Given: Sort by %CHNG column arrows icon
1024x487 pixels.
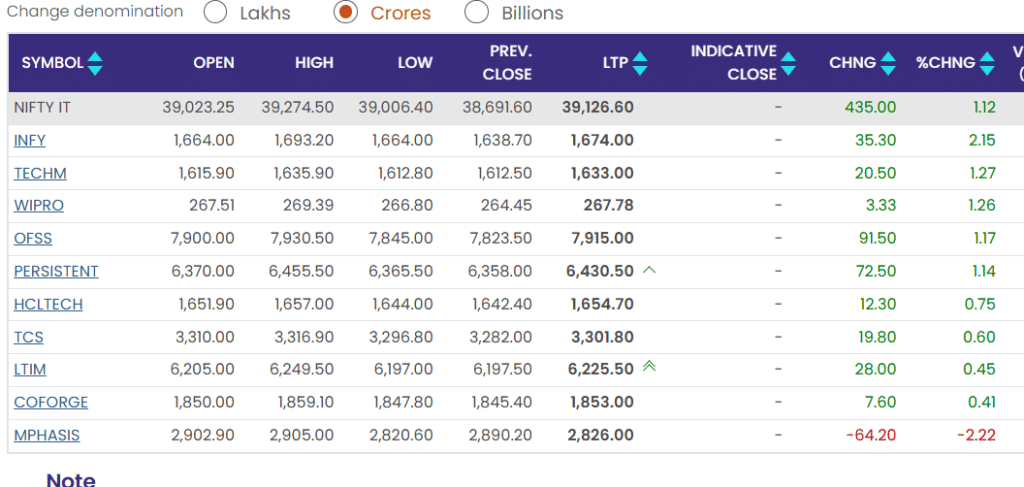Looking at the screenshot, I should 988,63.
